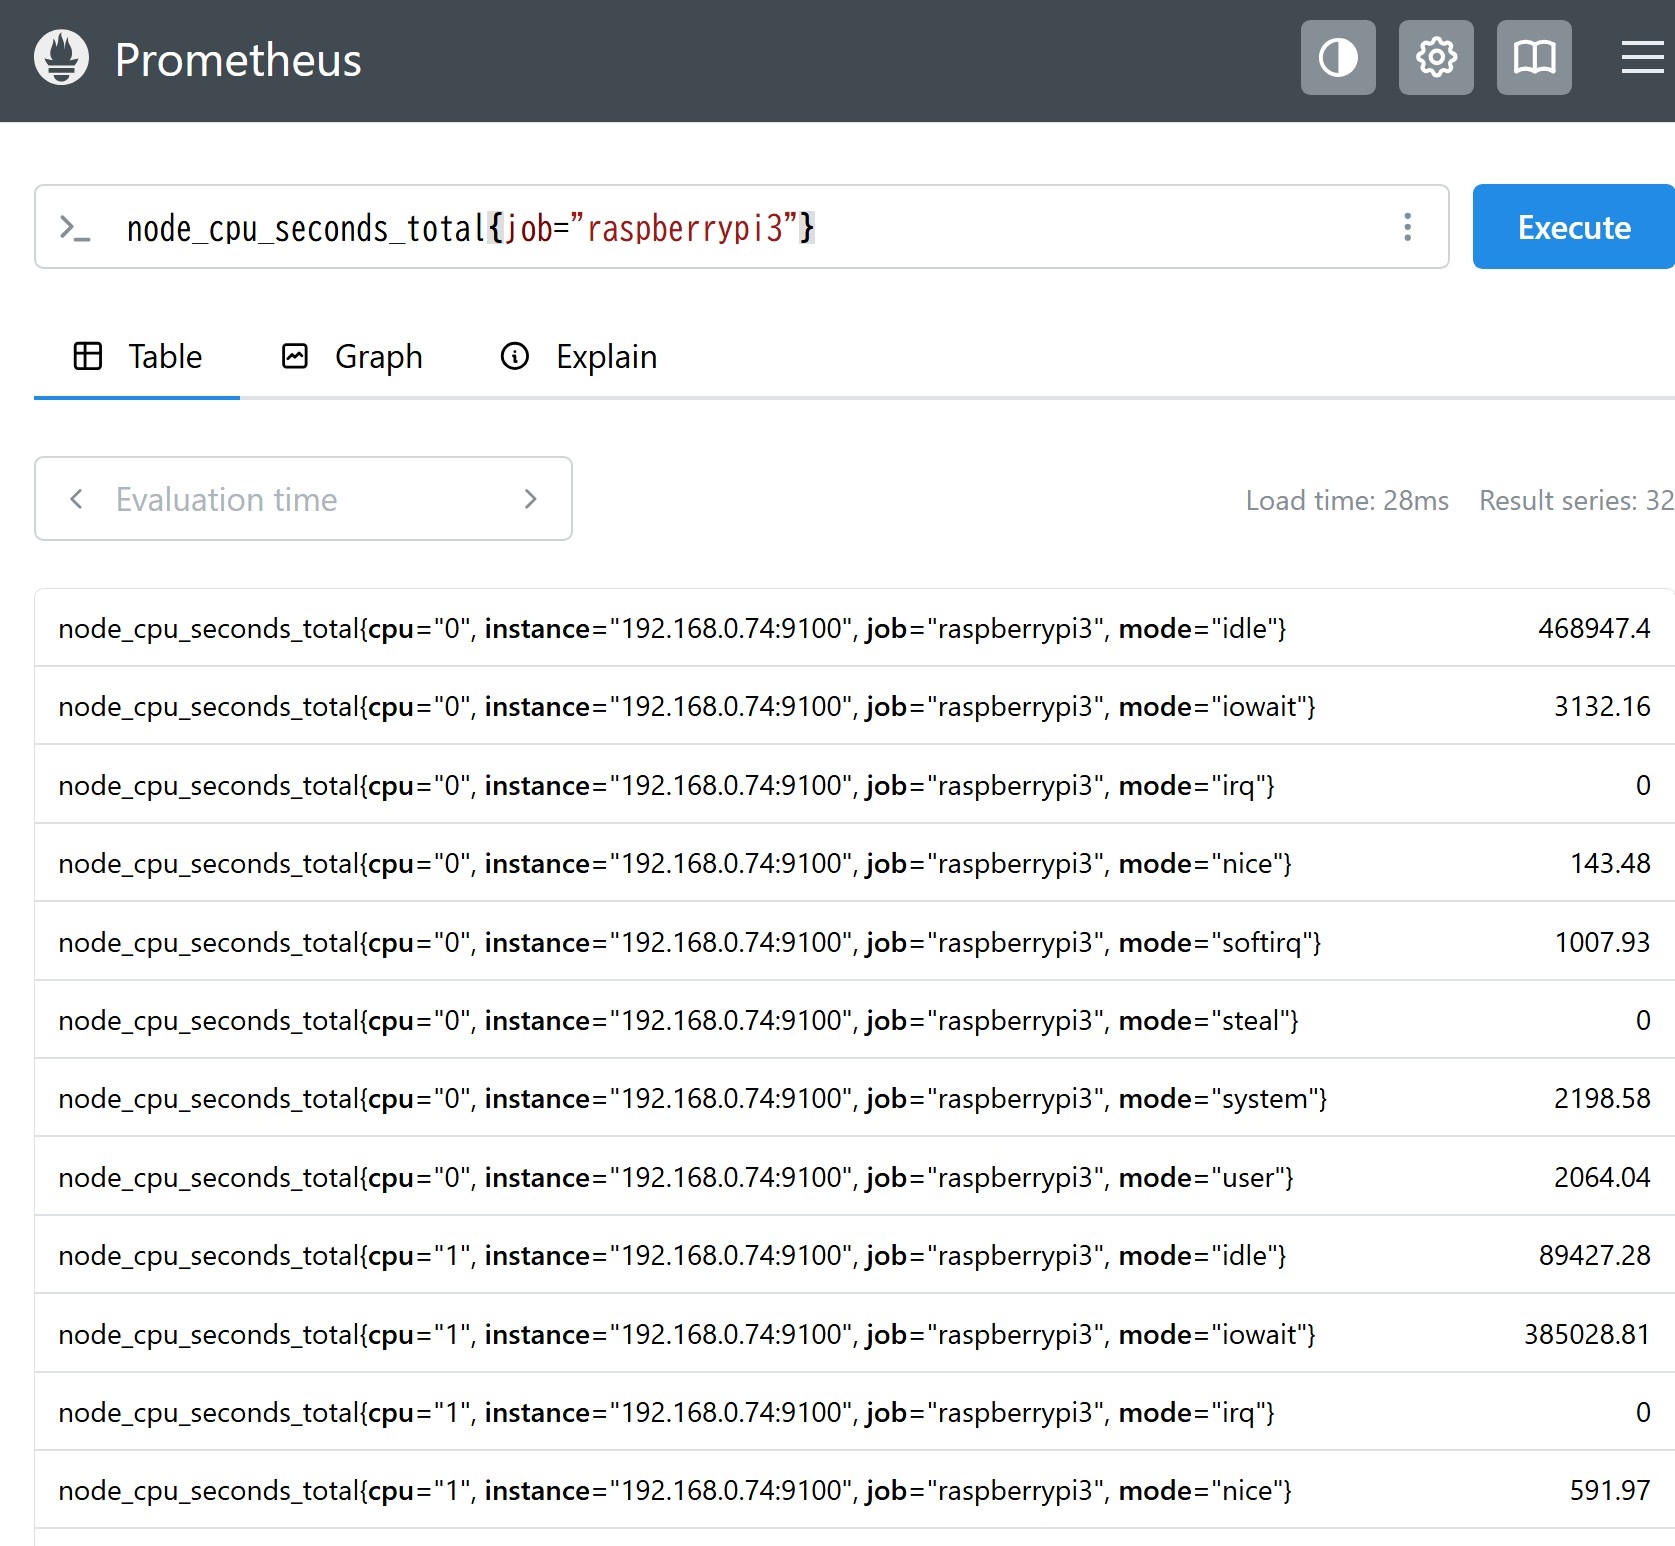
Task: Click the Prometheus flame logo
Action: [x=61, y=58]
